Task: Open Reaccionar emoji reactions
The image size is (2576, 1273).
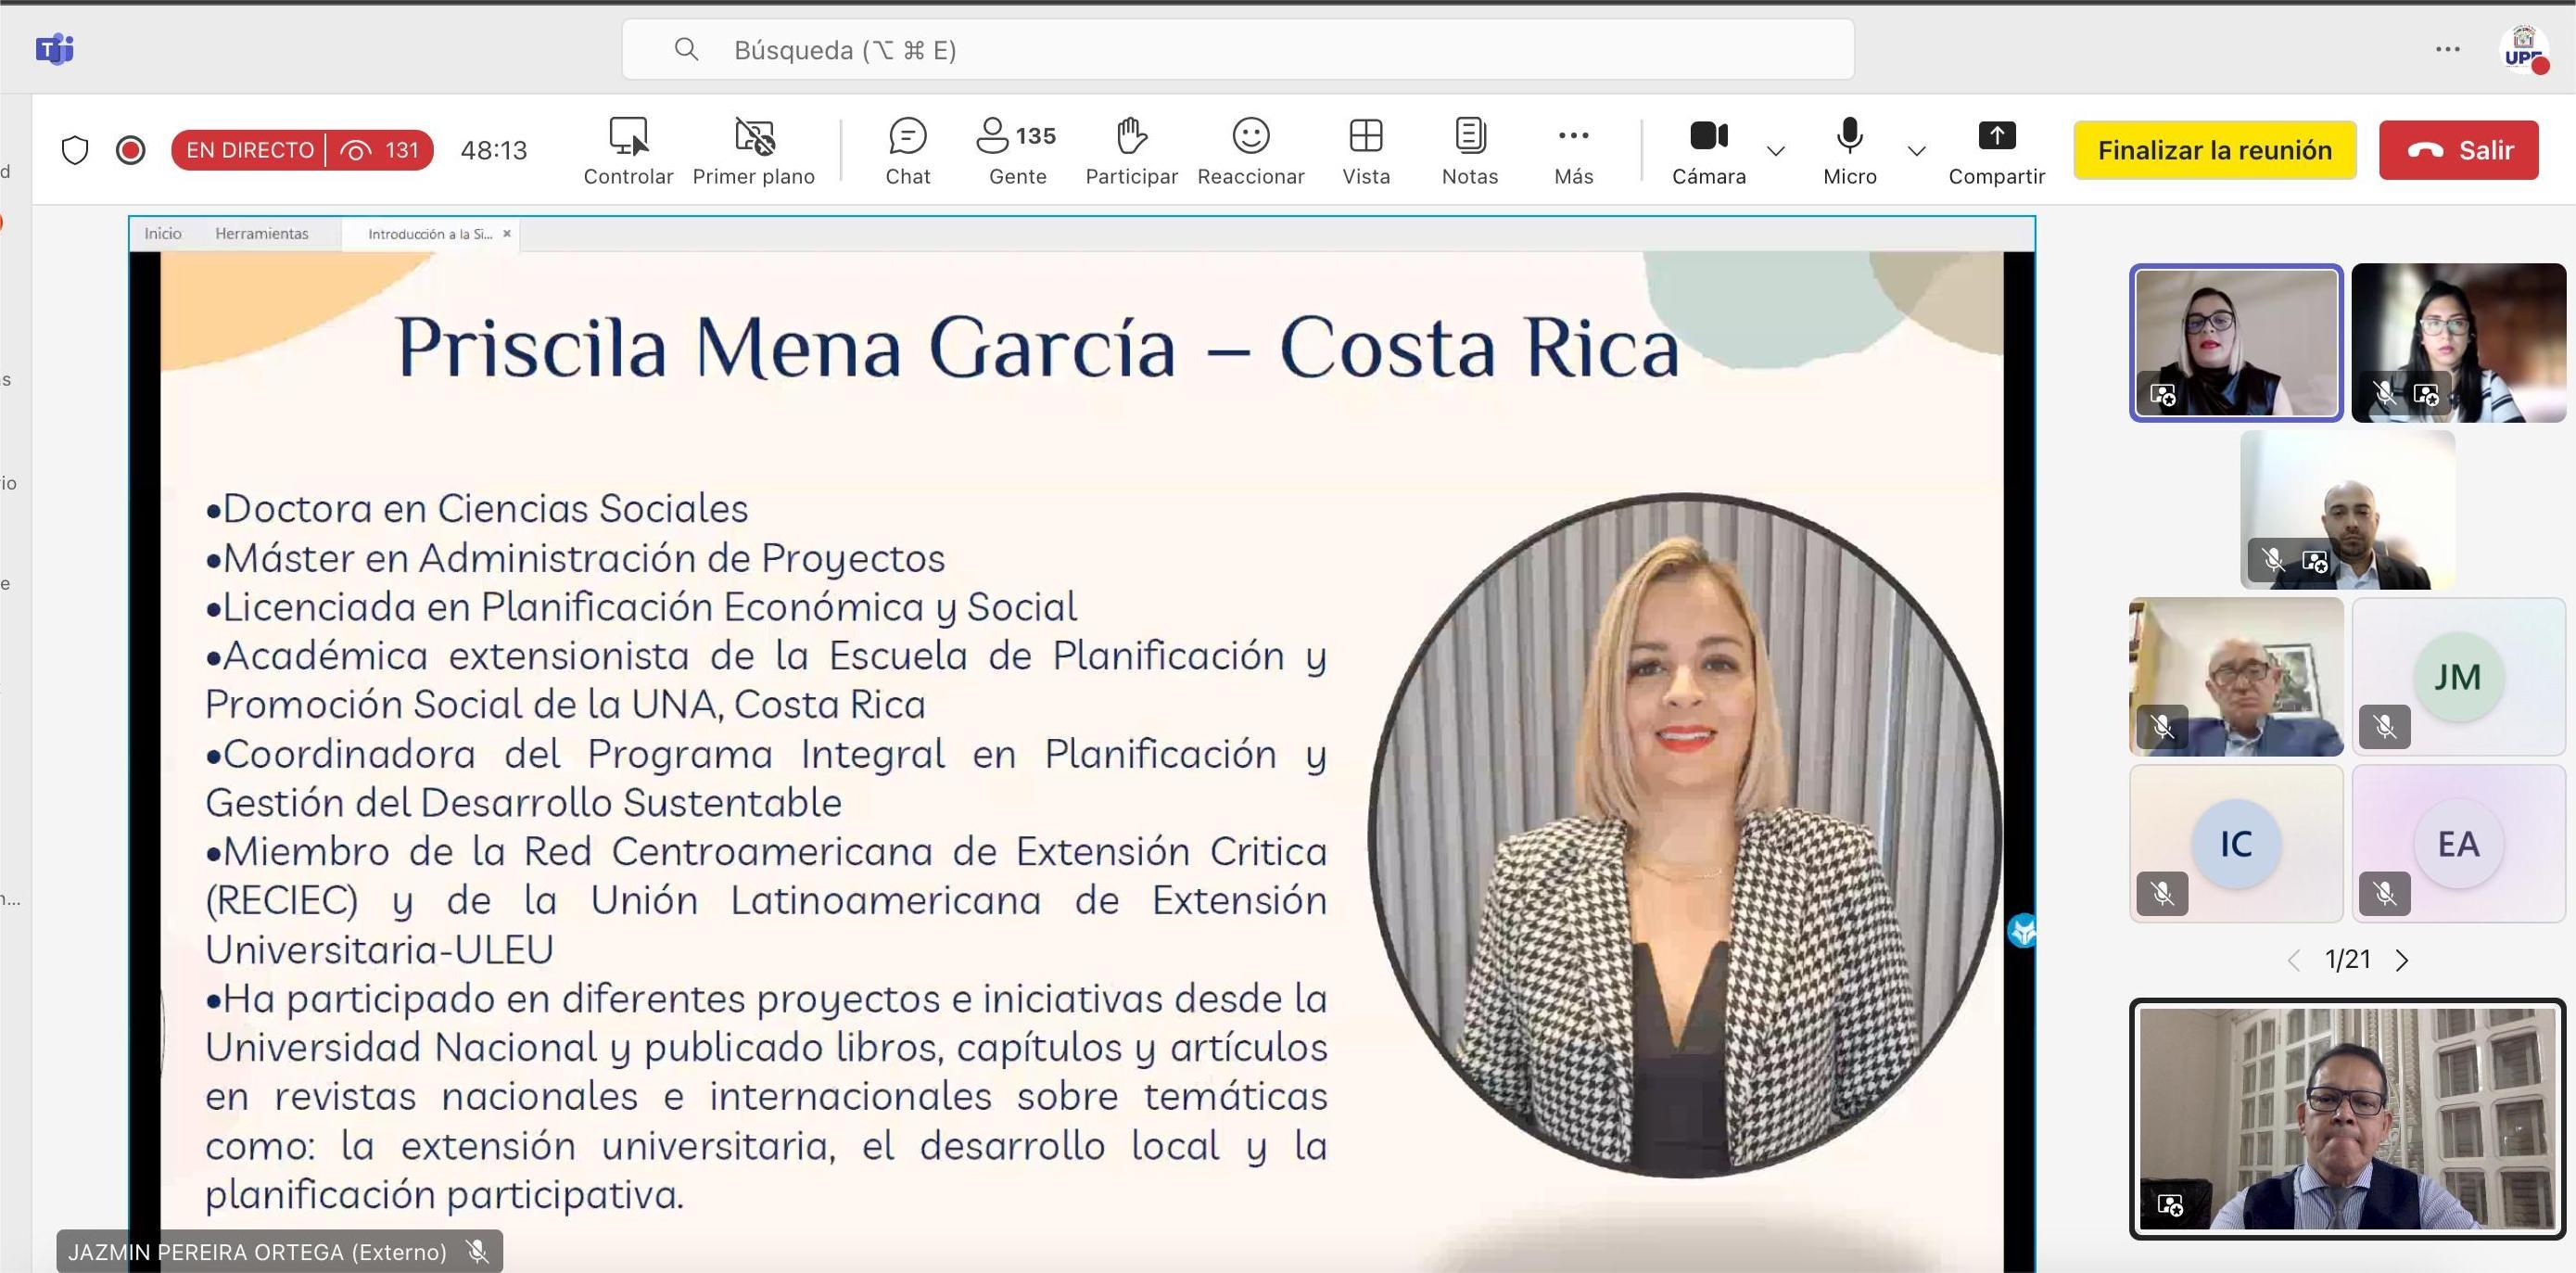Action: (x=1251, y=151)
